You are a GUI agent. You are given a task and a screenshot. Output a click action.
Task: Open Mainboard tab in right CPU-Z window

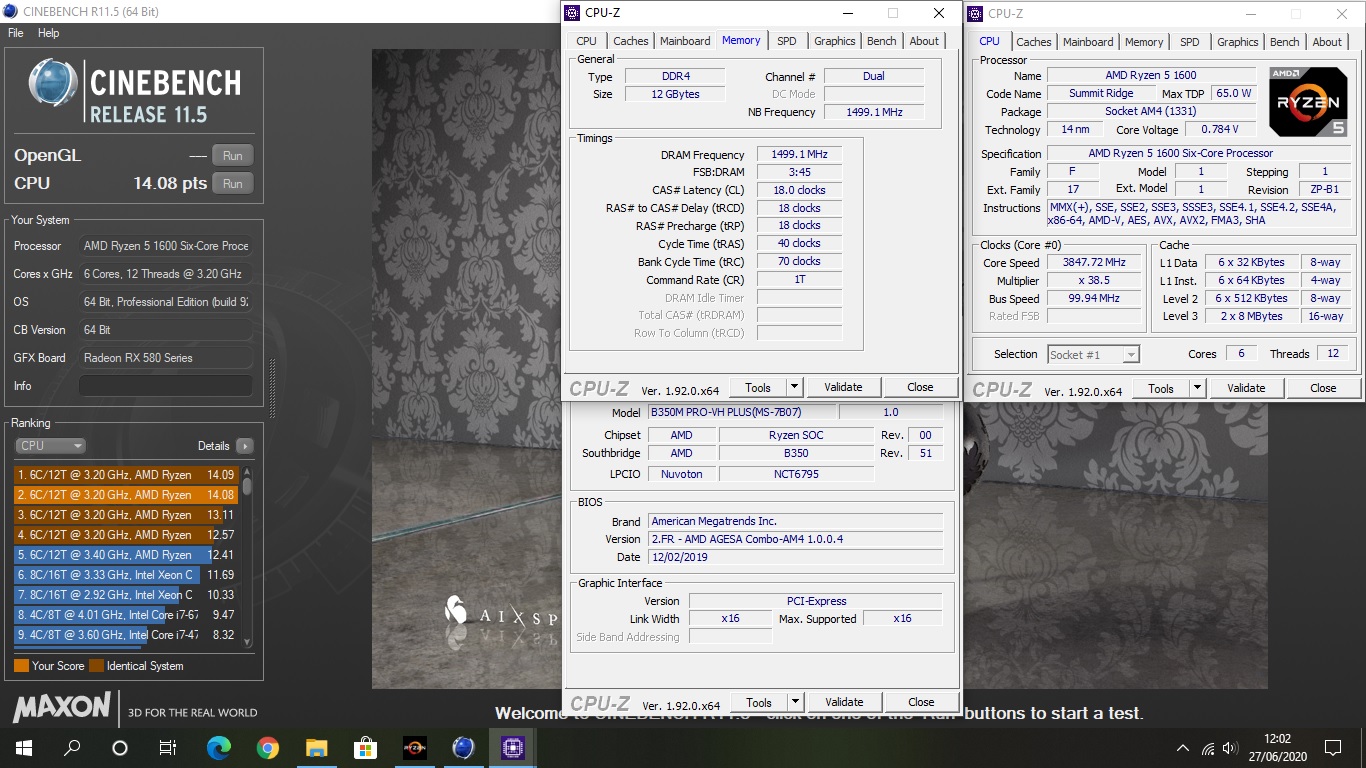pos(1088,42)
